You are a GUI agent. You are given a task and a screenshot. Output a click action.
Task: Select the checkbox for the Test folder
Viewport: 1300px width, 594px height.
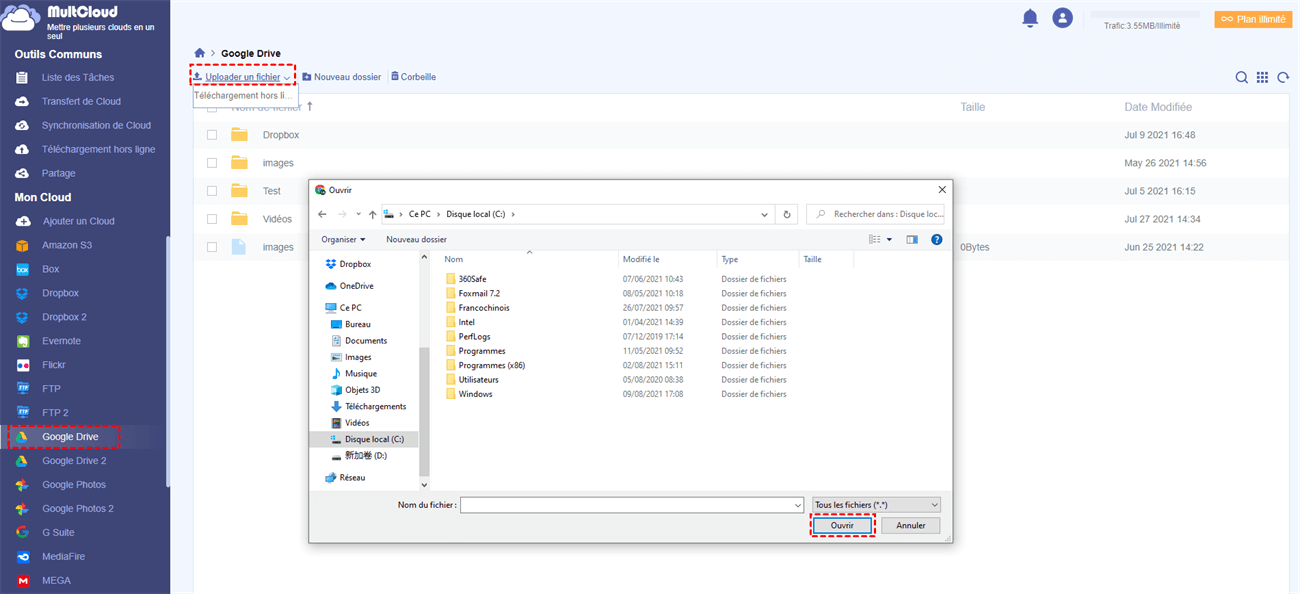pos(212,191)
